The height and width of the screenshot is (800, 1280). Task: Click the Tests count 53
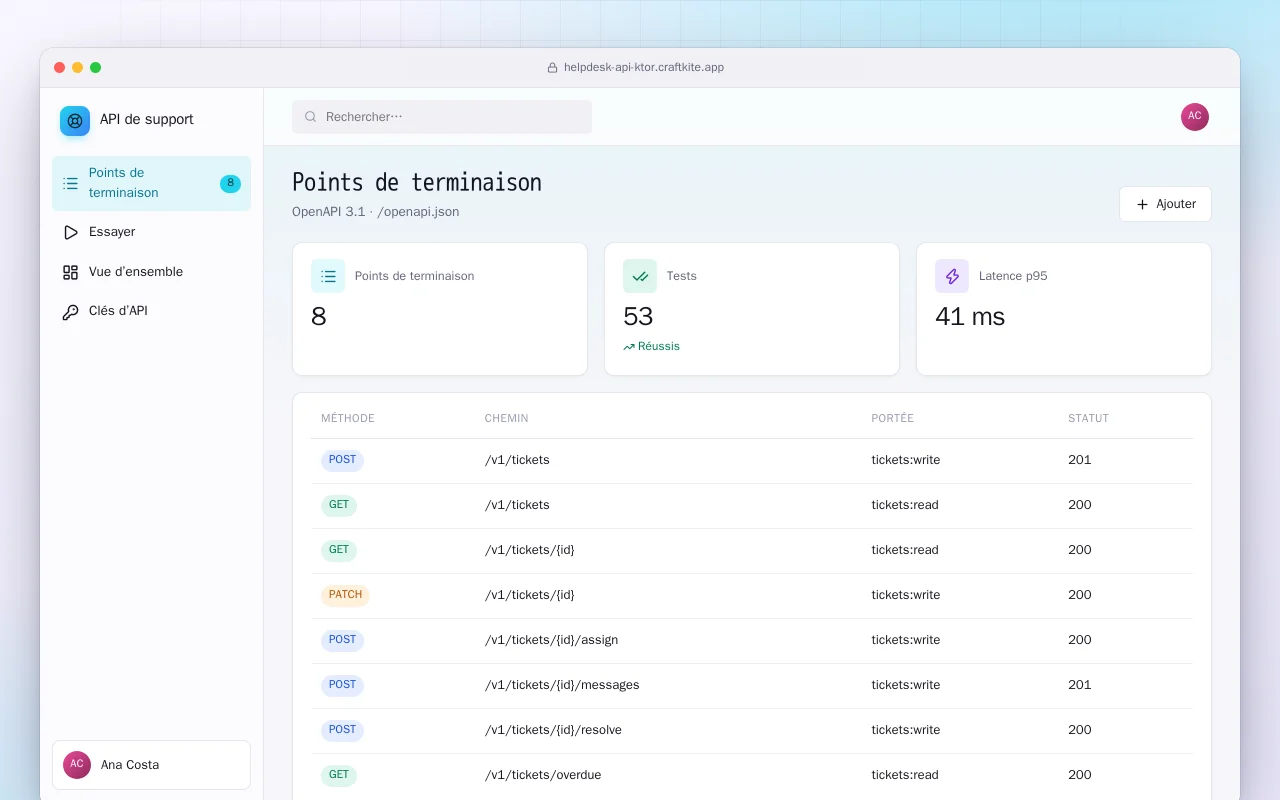[x=638, y=317]
